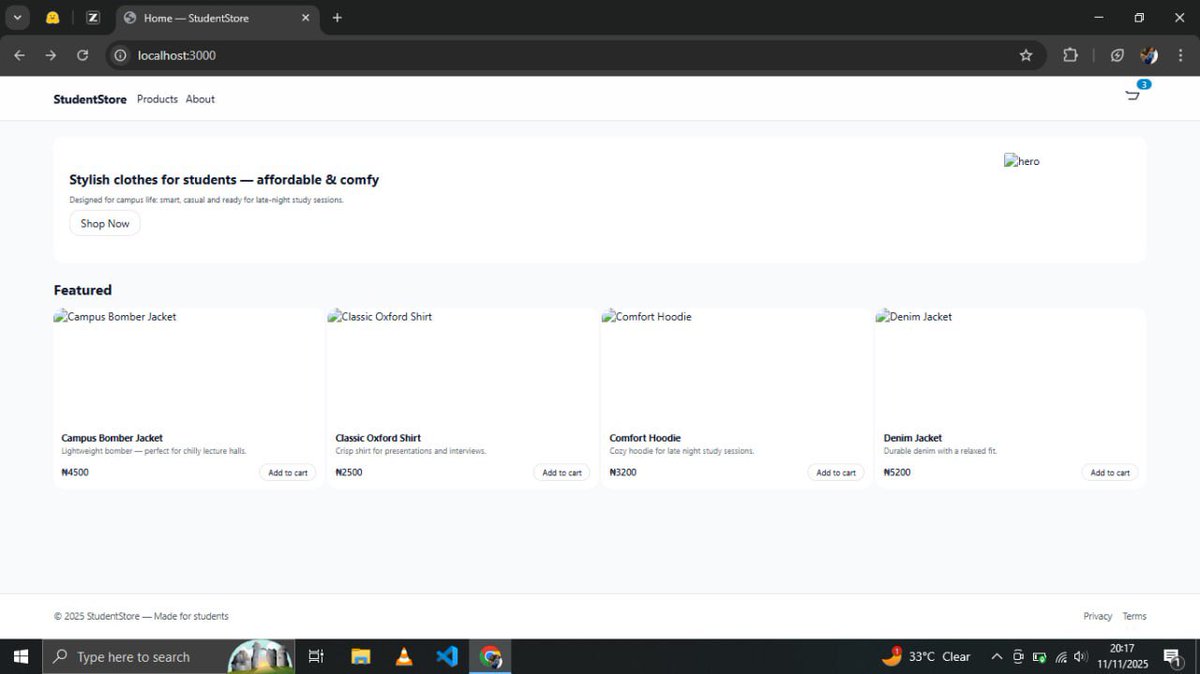Select the pinned tab with Z icon
The height and width of the screenshot is (674, 1200).
coord(93,17)
